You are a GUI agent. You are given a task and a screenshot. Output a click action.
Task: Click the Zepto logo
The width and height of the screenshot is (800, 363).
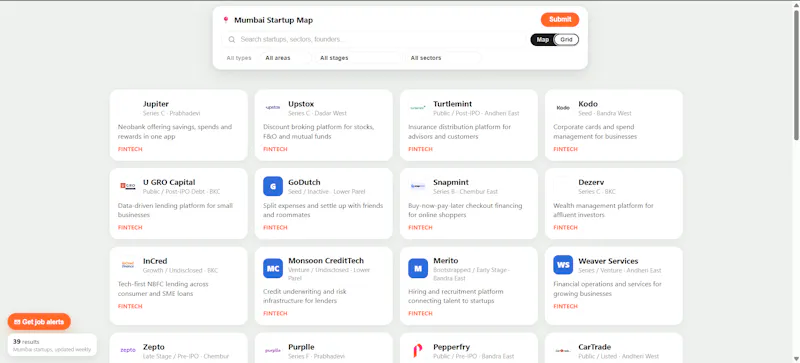click(x=128, y=351)
